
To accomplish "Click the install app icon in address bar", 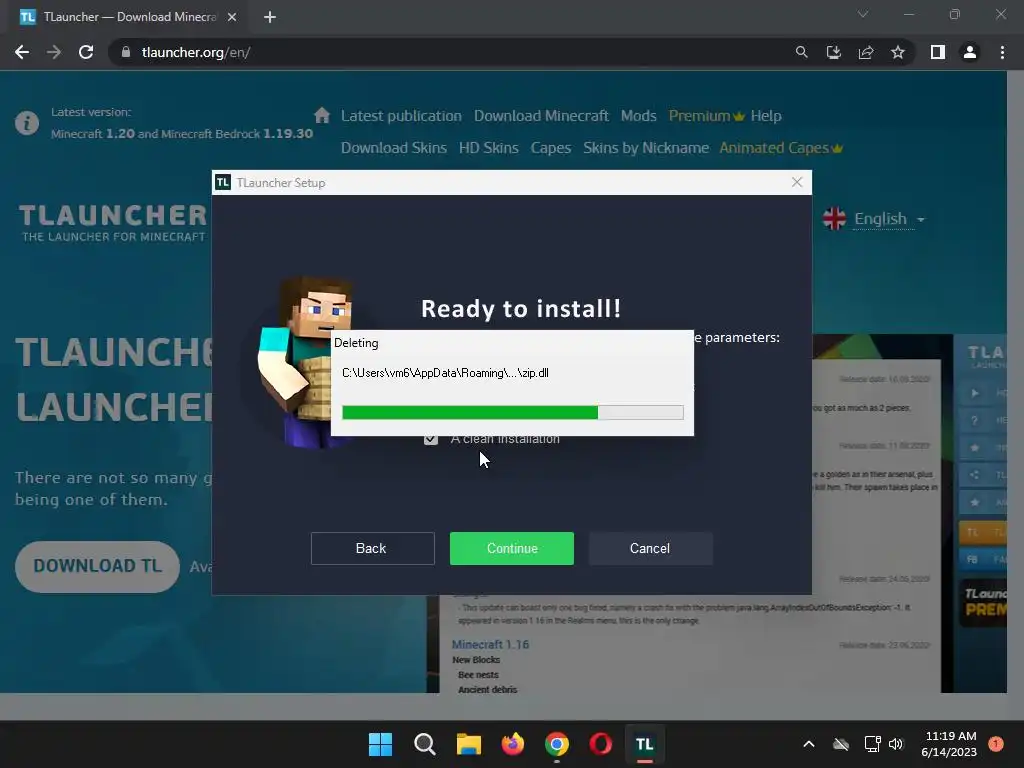I will click(x=833, y=52).
